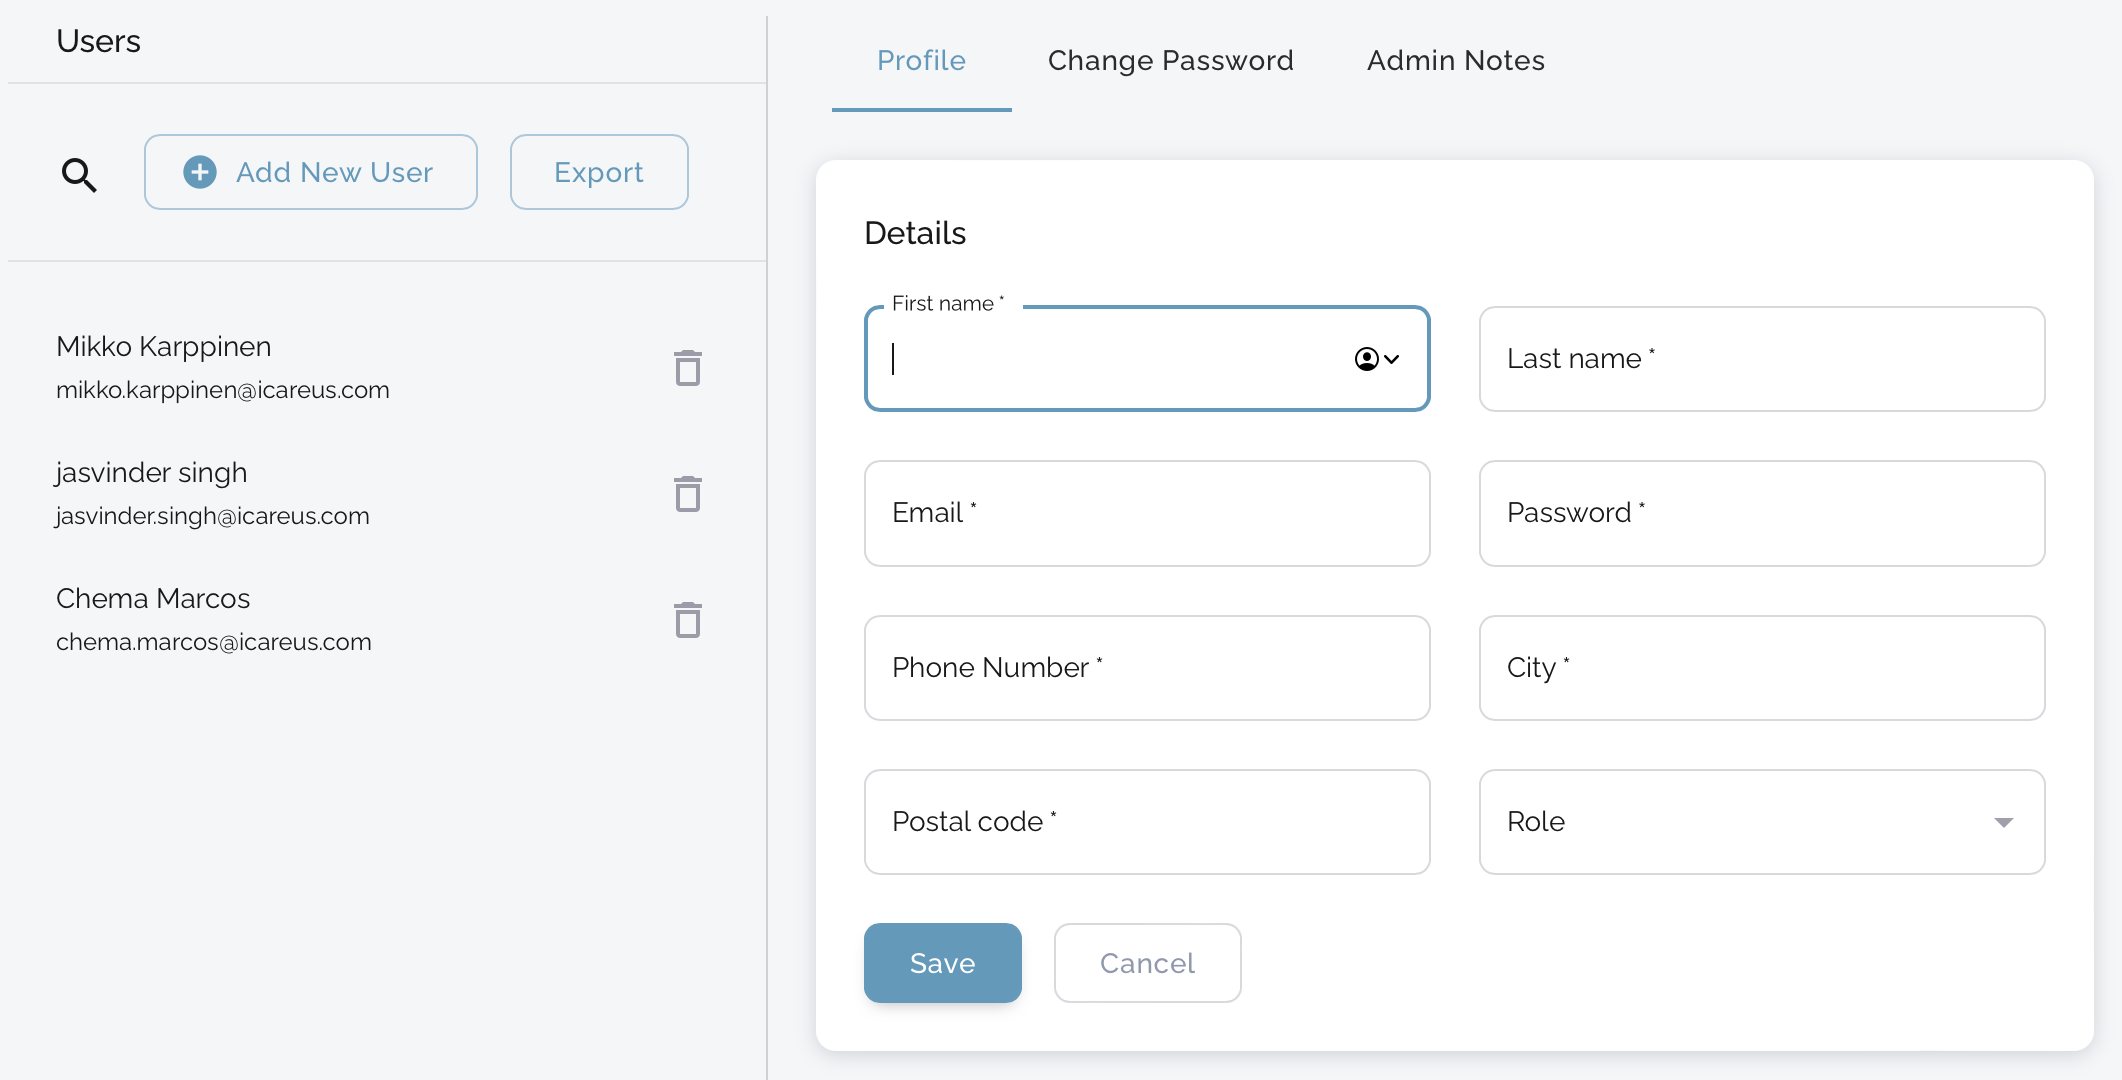Select the Profile tab
The height and width of the screenshot is (1080, 2122).
[x=921, y=61]
